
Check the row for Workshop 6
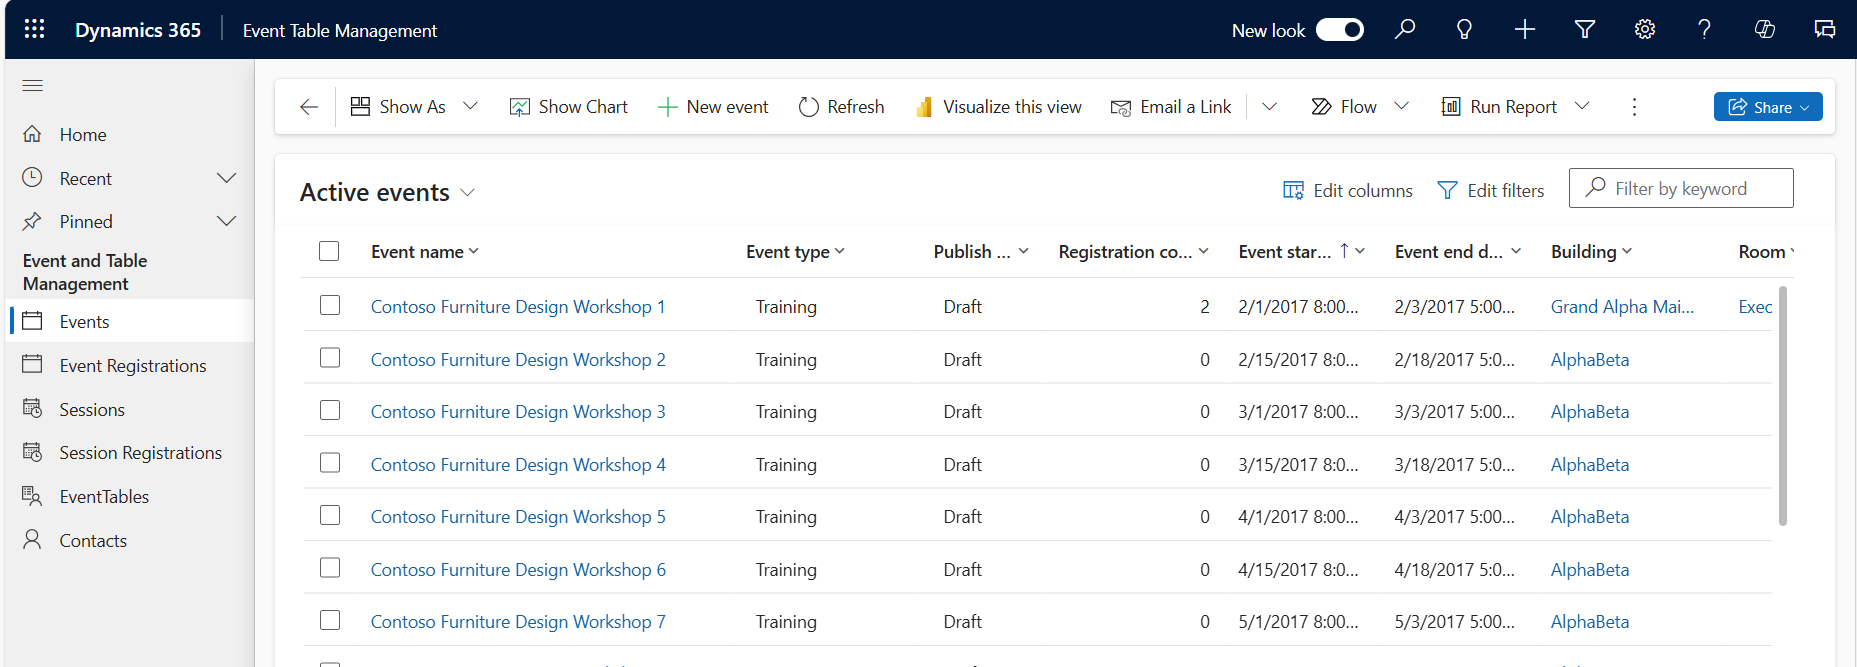pyautogui.click(x=330, y=568)
